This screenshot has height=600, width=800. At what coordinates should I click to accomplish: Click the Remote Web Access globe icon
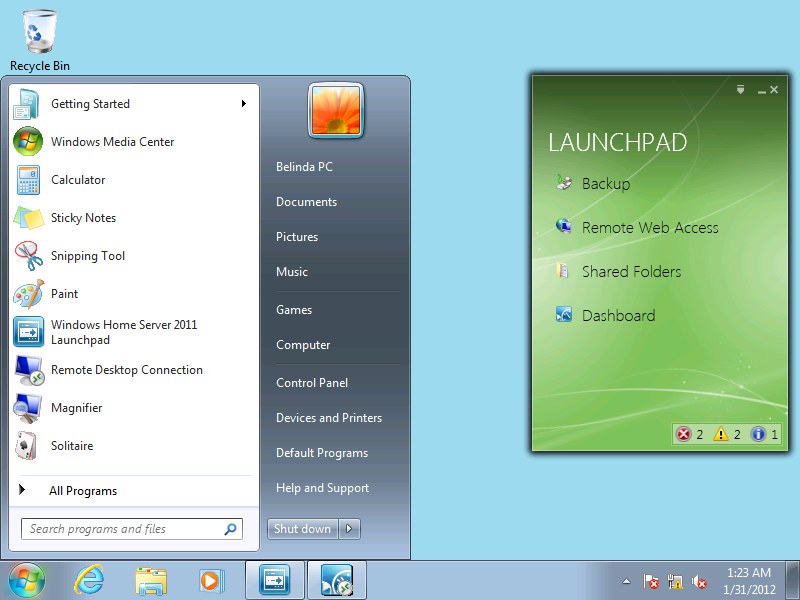click(563, 226)
